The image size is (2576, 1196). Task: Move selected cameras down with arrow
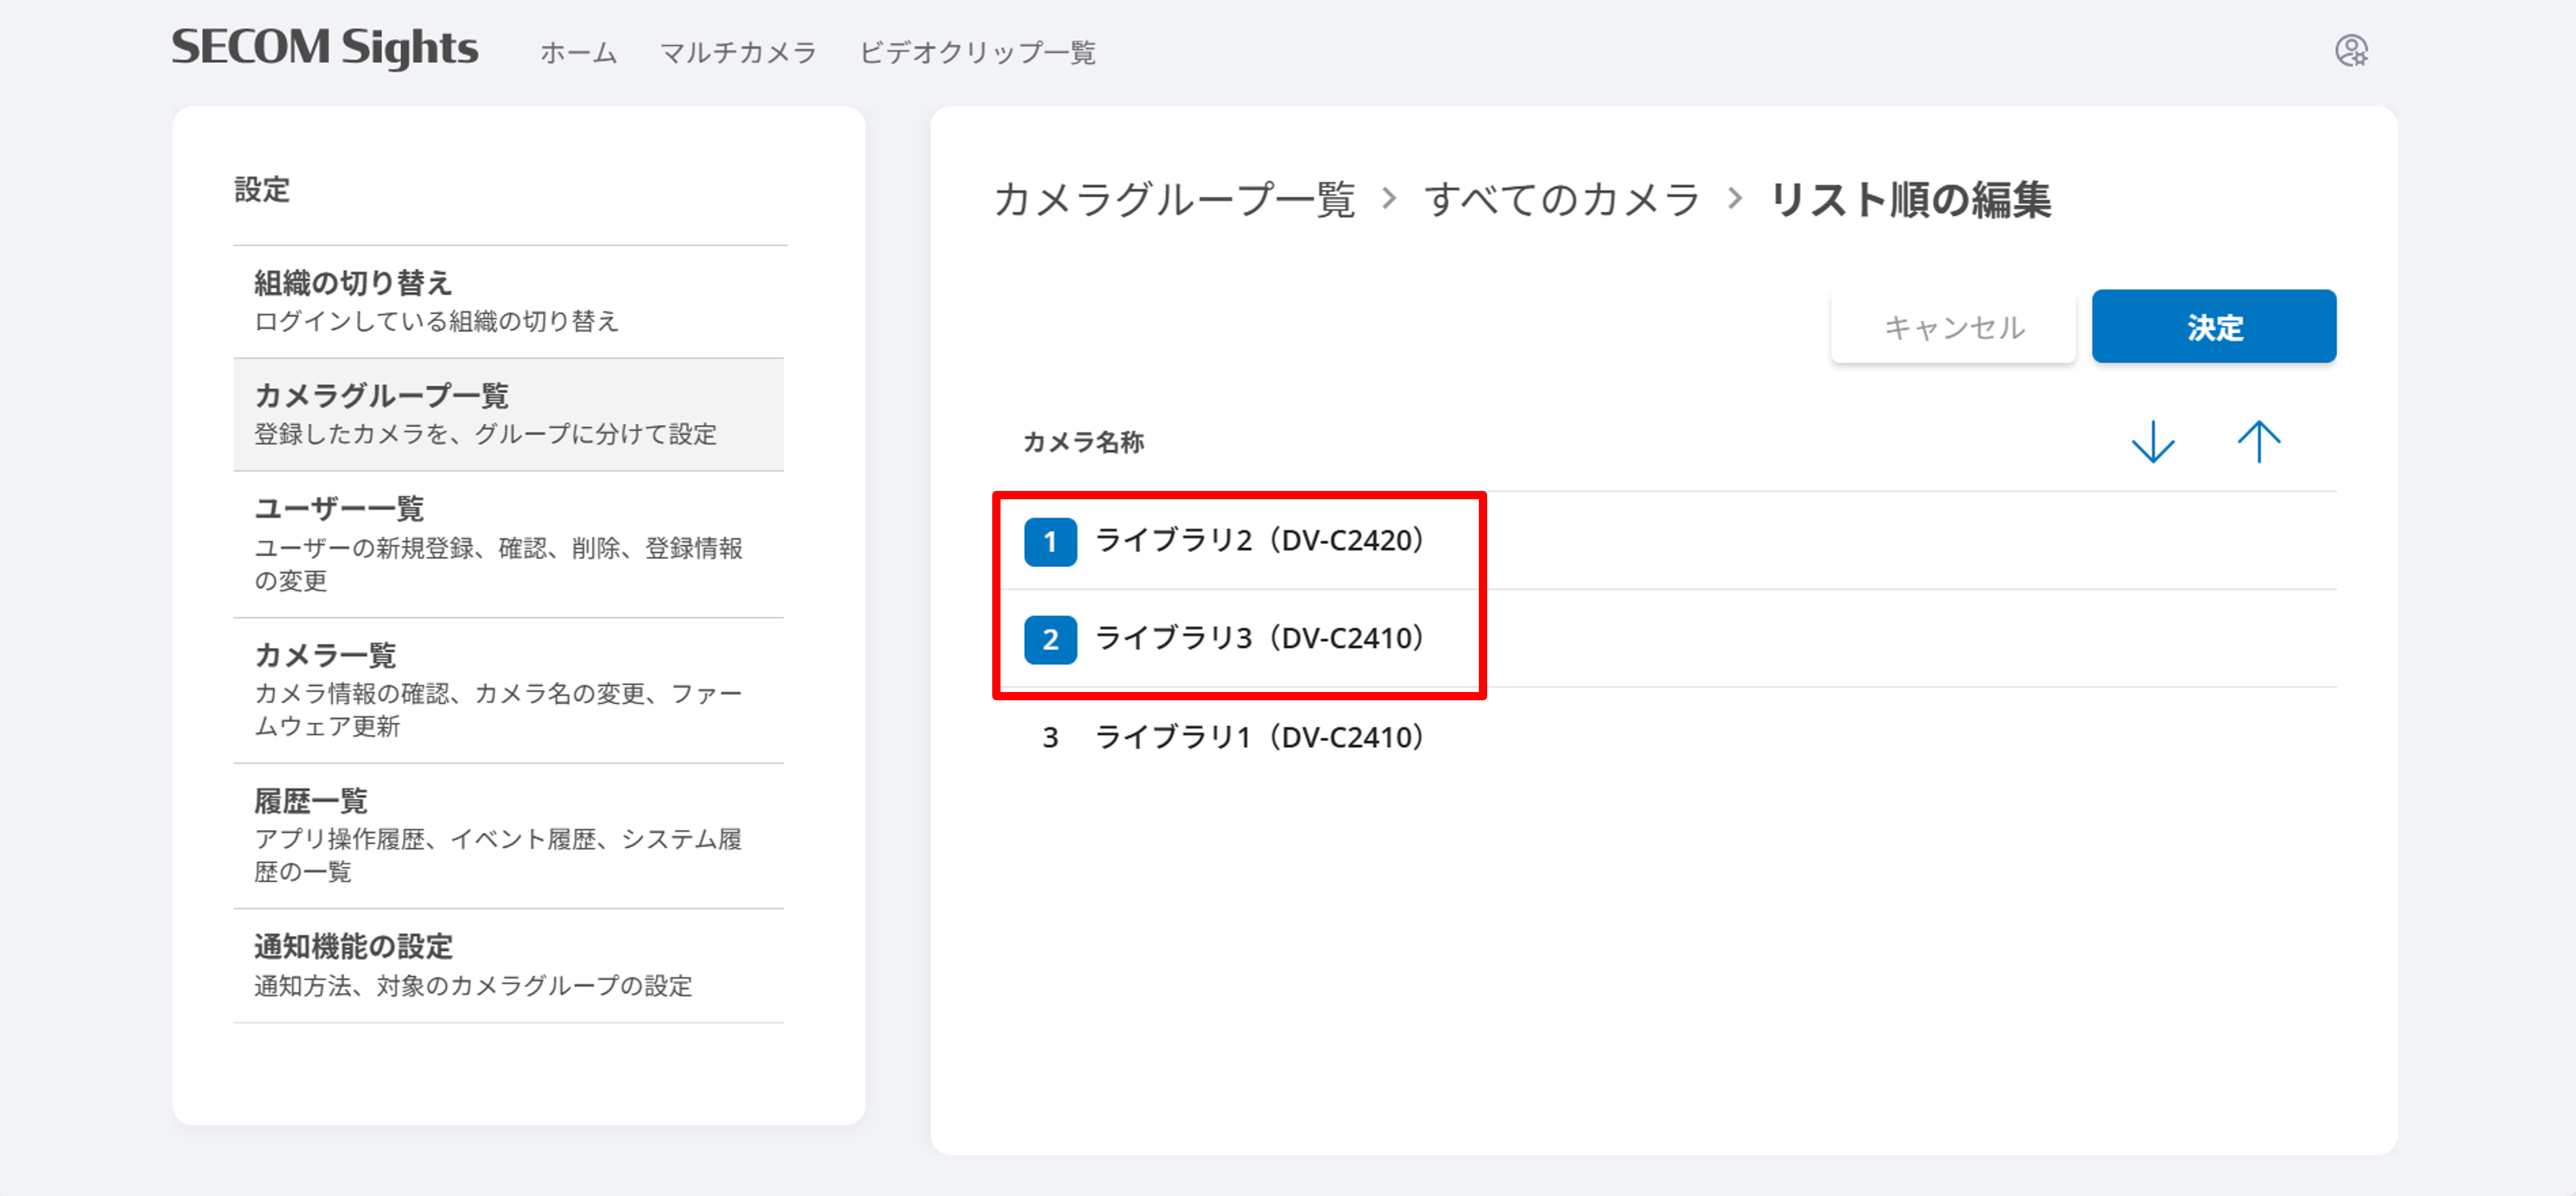2153,441
